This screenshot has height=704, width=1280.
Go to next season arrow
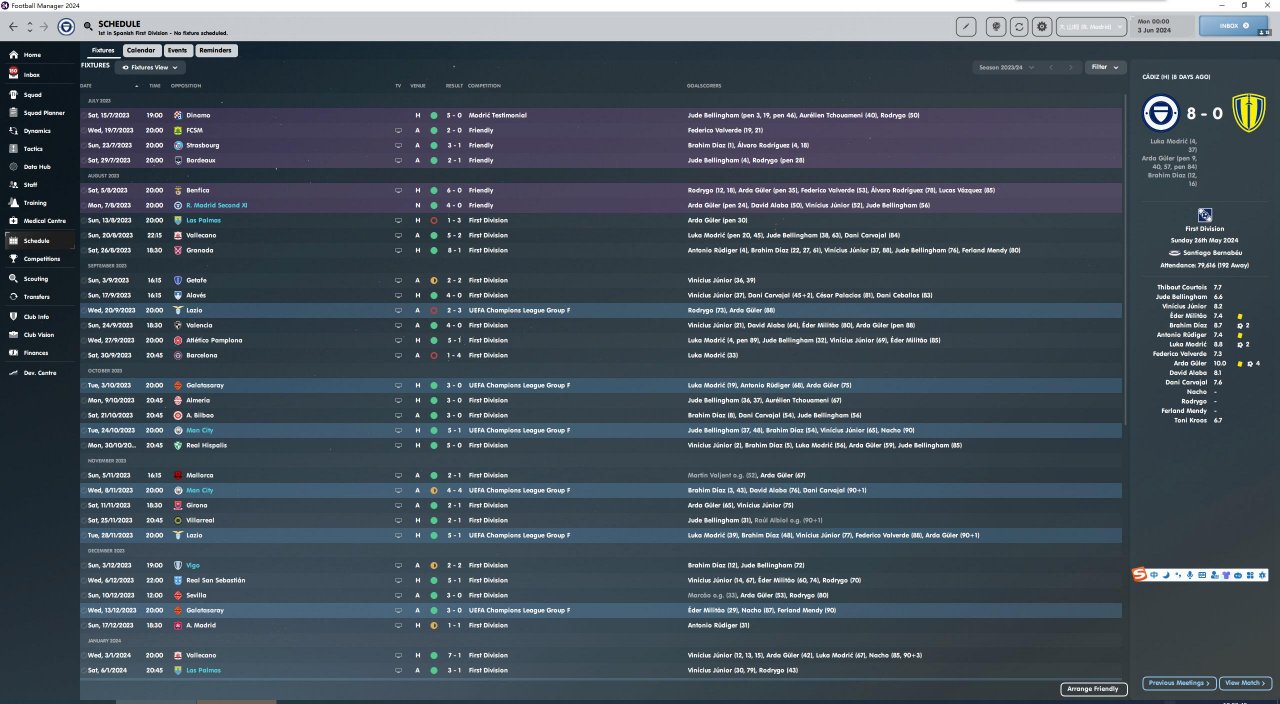click(x=1071, y=67)
